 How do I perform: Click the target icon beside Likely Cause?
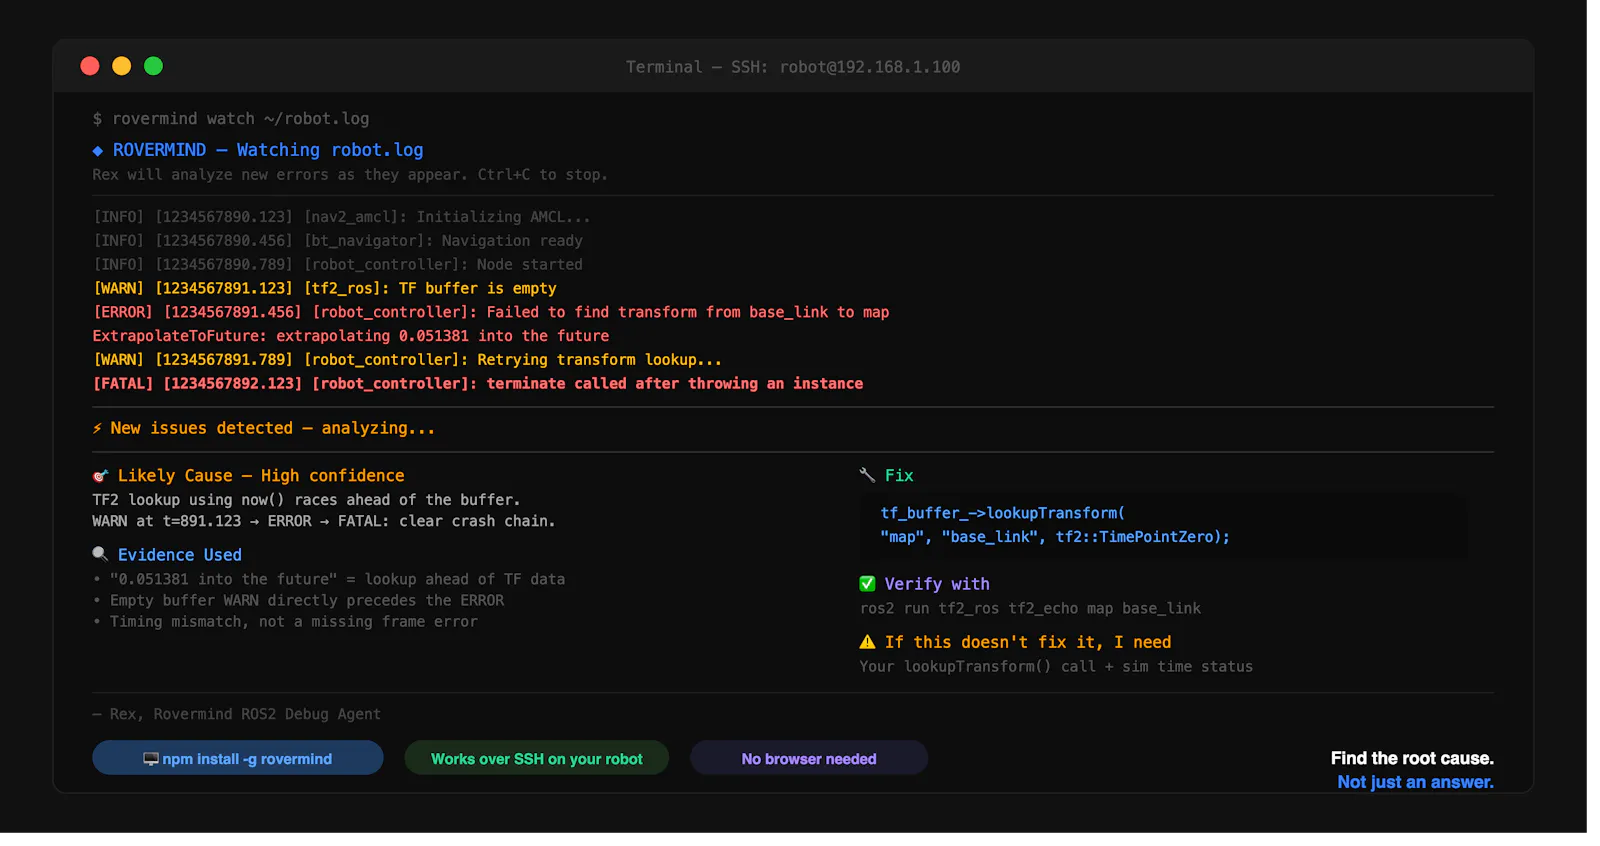(x=100, y=476)
